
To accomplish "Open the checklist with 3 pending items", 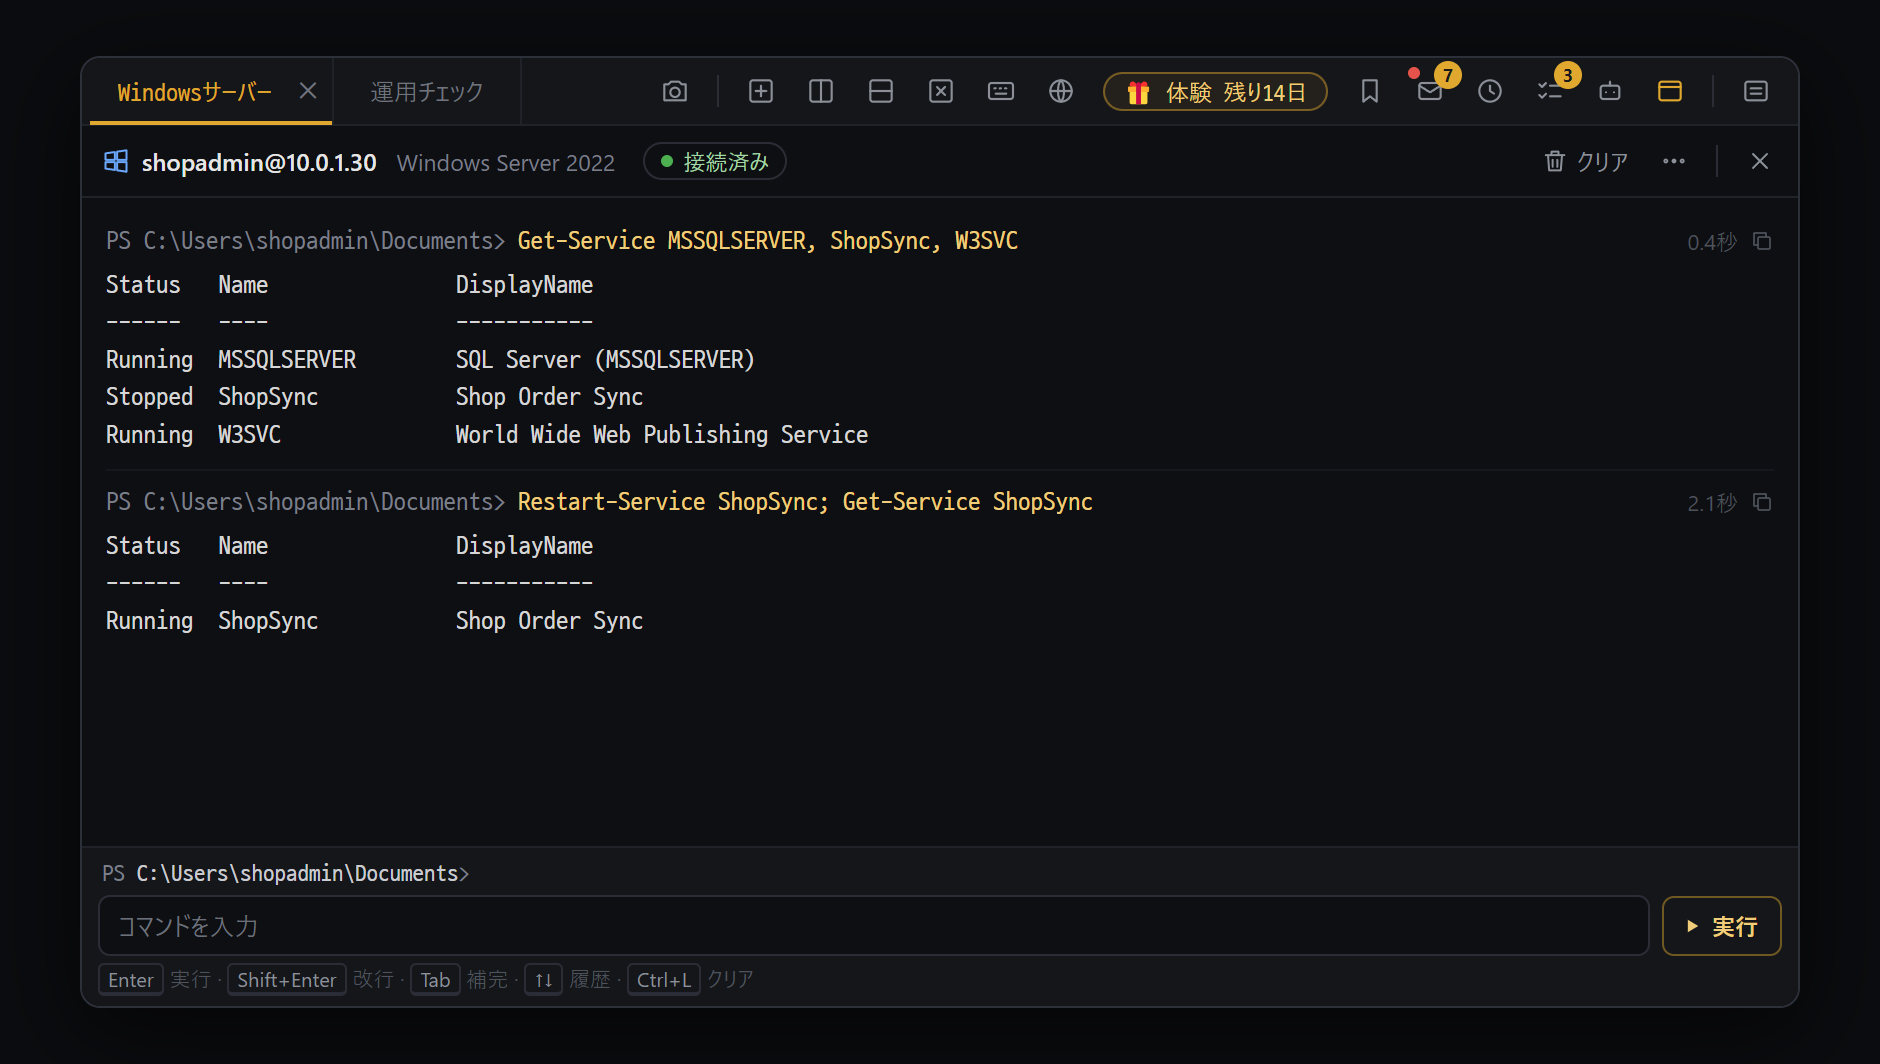I will (1550, 92).
